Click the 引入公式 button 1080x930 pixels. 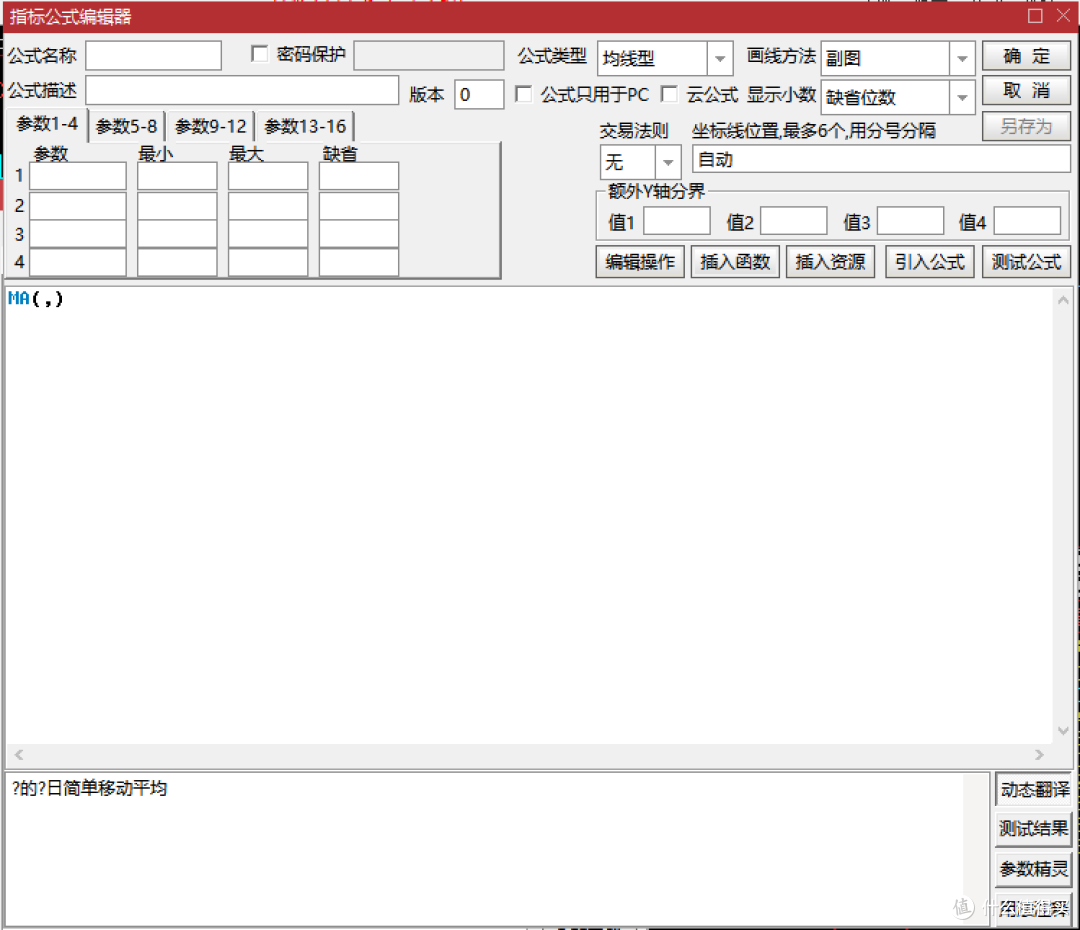929,262
